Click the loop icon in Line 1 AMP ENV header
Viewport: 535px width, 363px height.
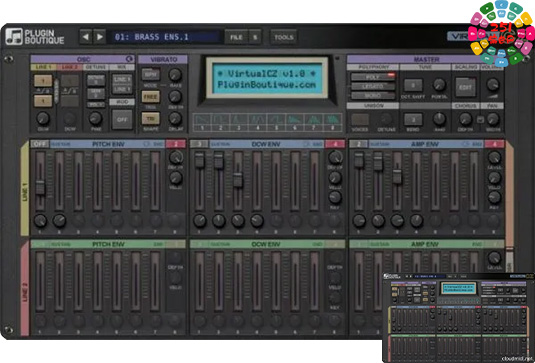pos(465,144)
